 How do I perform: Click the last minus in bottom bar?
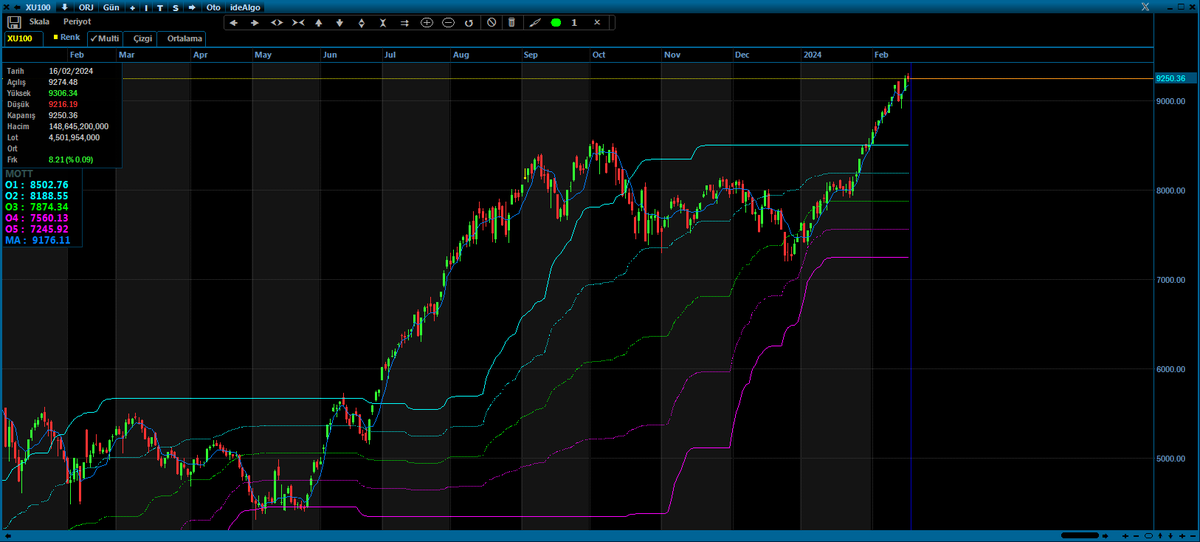point(1193,536)
